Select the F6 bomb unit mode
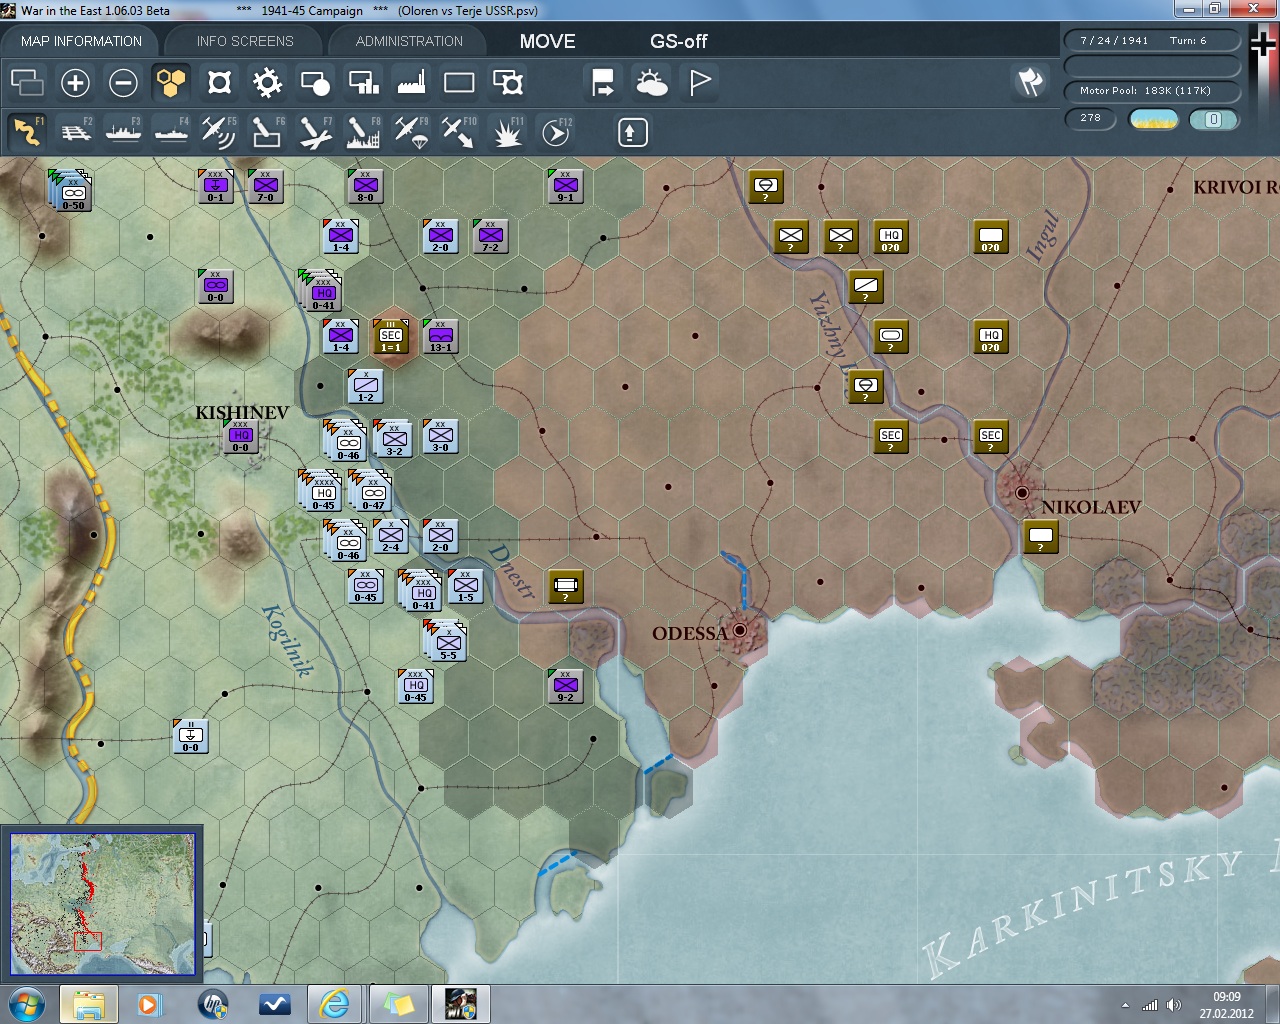Image resolution: width=1280 pixels, height=1024 pixels. click(x=267, y=132)
